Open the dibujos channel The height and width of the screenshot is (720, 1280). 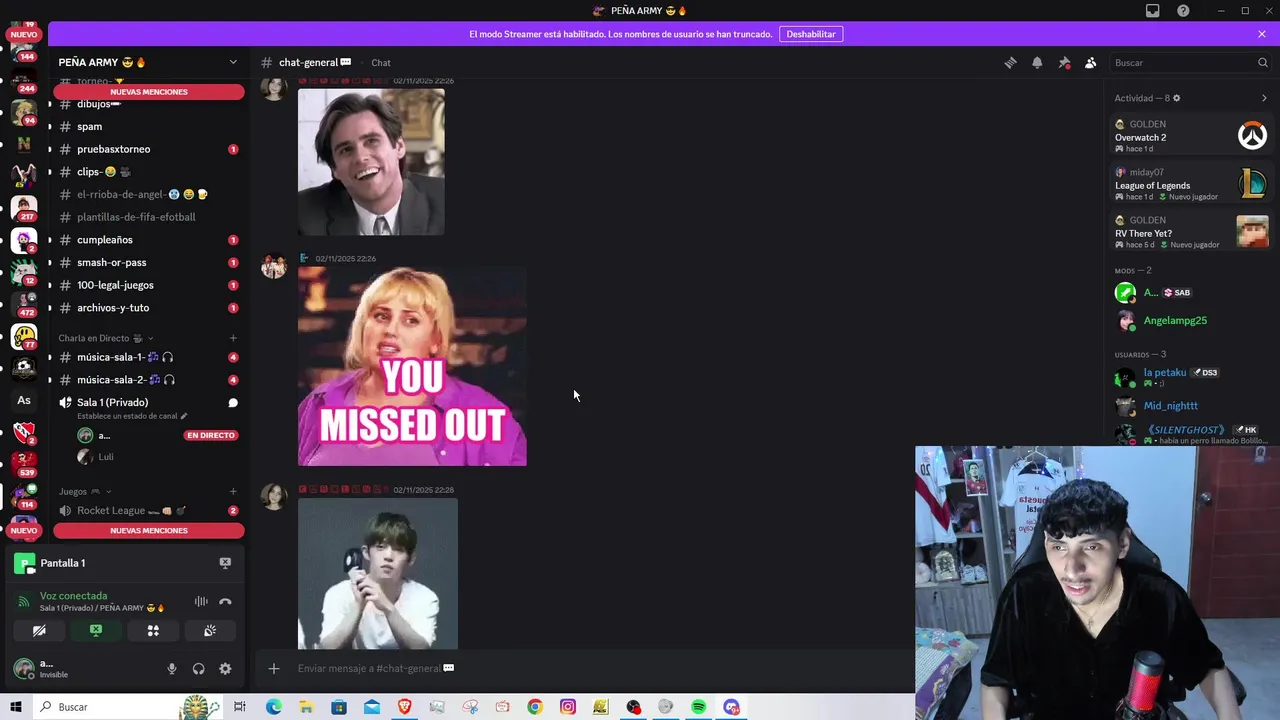(x=147, y=104)
